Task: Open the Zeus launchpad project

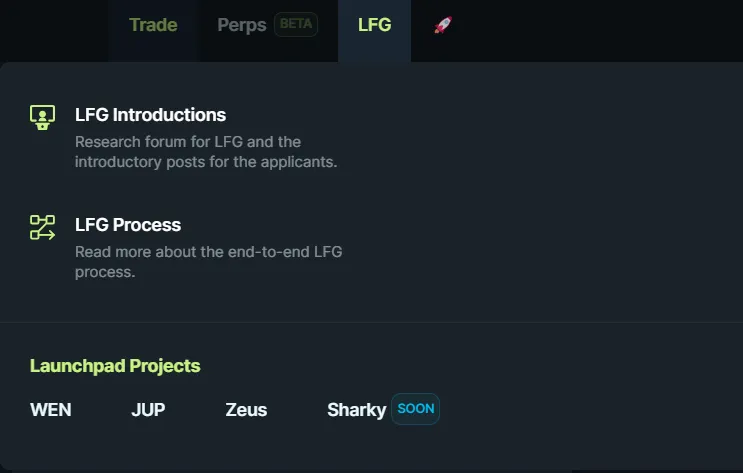Action: (x=246, y=409)
